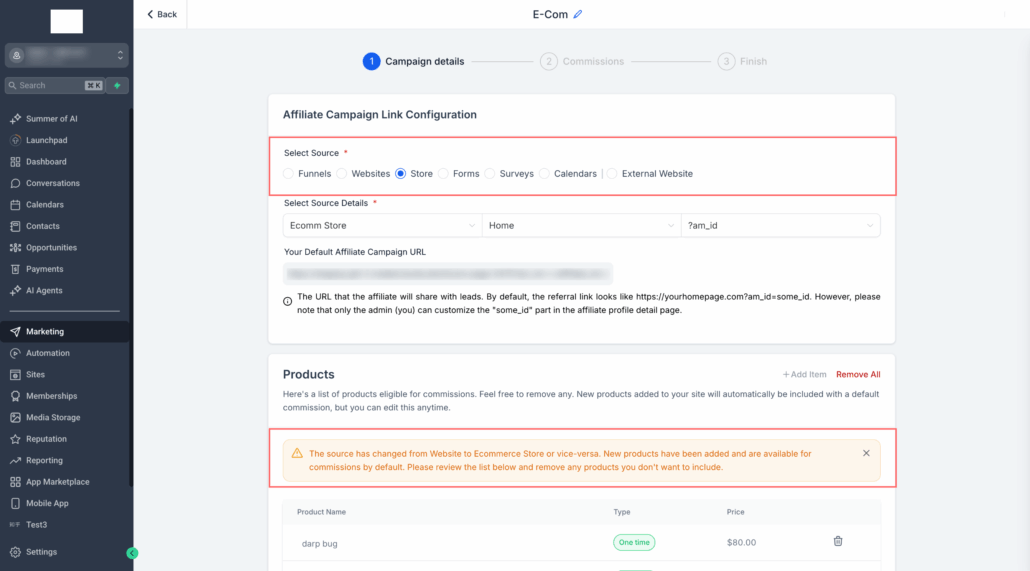Open the ?am_id parameter dropdown
1030x571 pixels.
coord(780,225)
